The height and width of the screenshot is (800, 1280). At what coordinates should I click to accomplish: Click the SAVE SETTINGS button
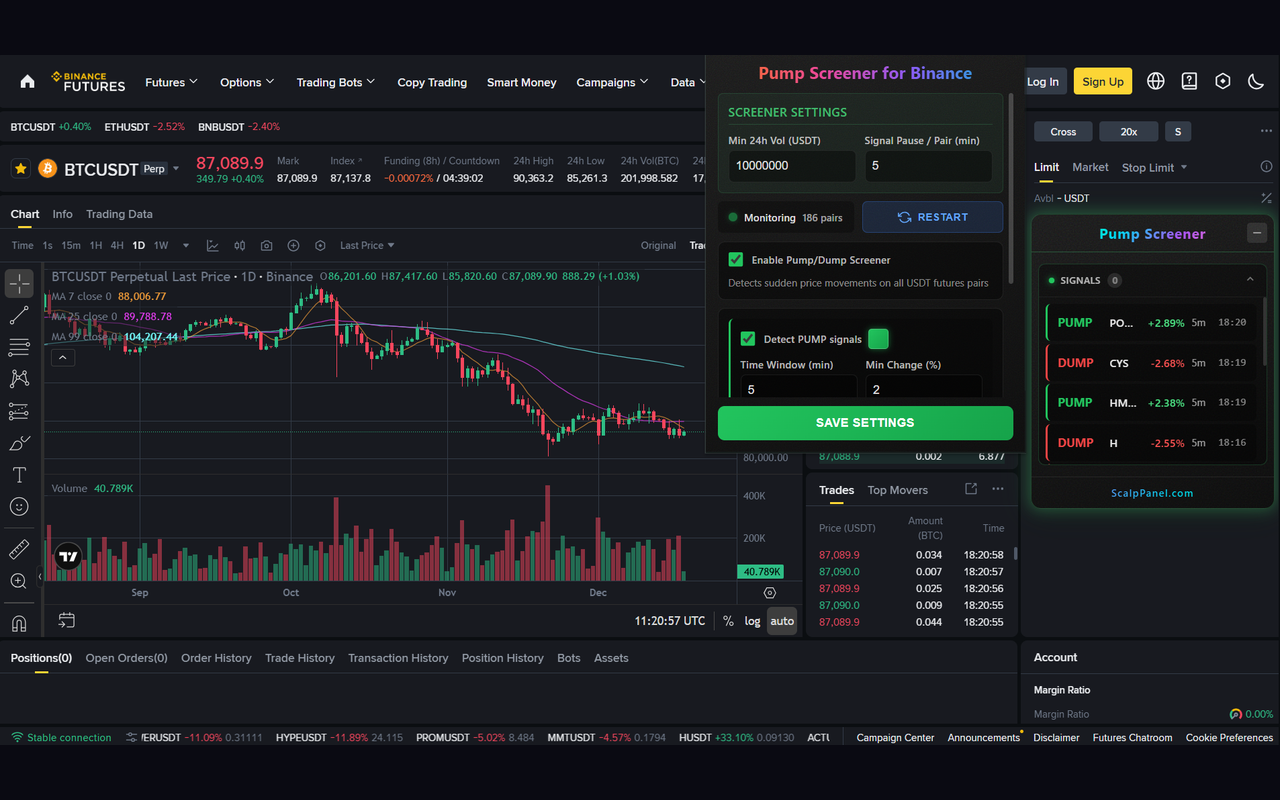tap(865, 423)
